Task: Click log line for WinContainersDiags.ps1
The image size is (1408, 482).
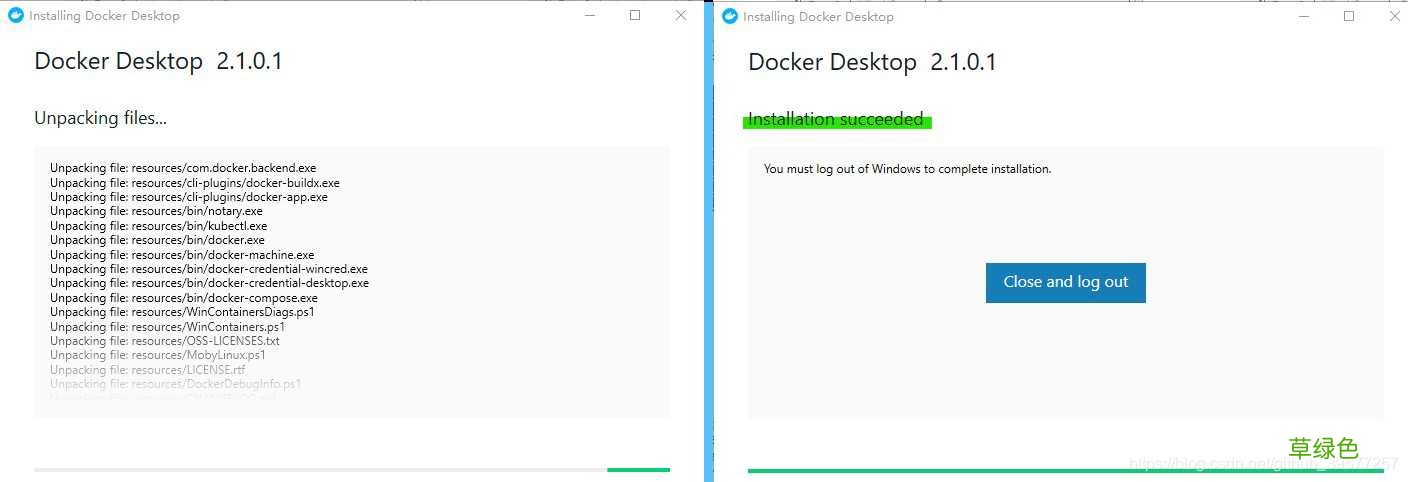Action: 182,312
